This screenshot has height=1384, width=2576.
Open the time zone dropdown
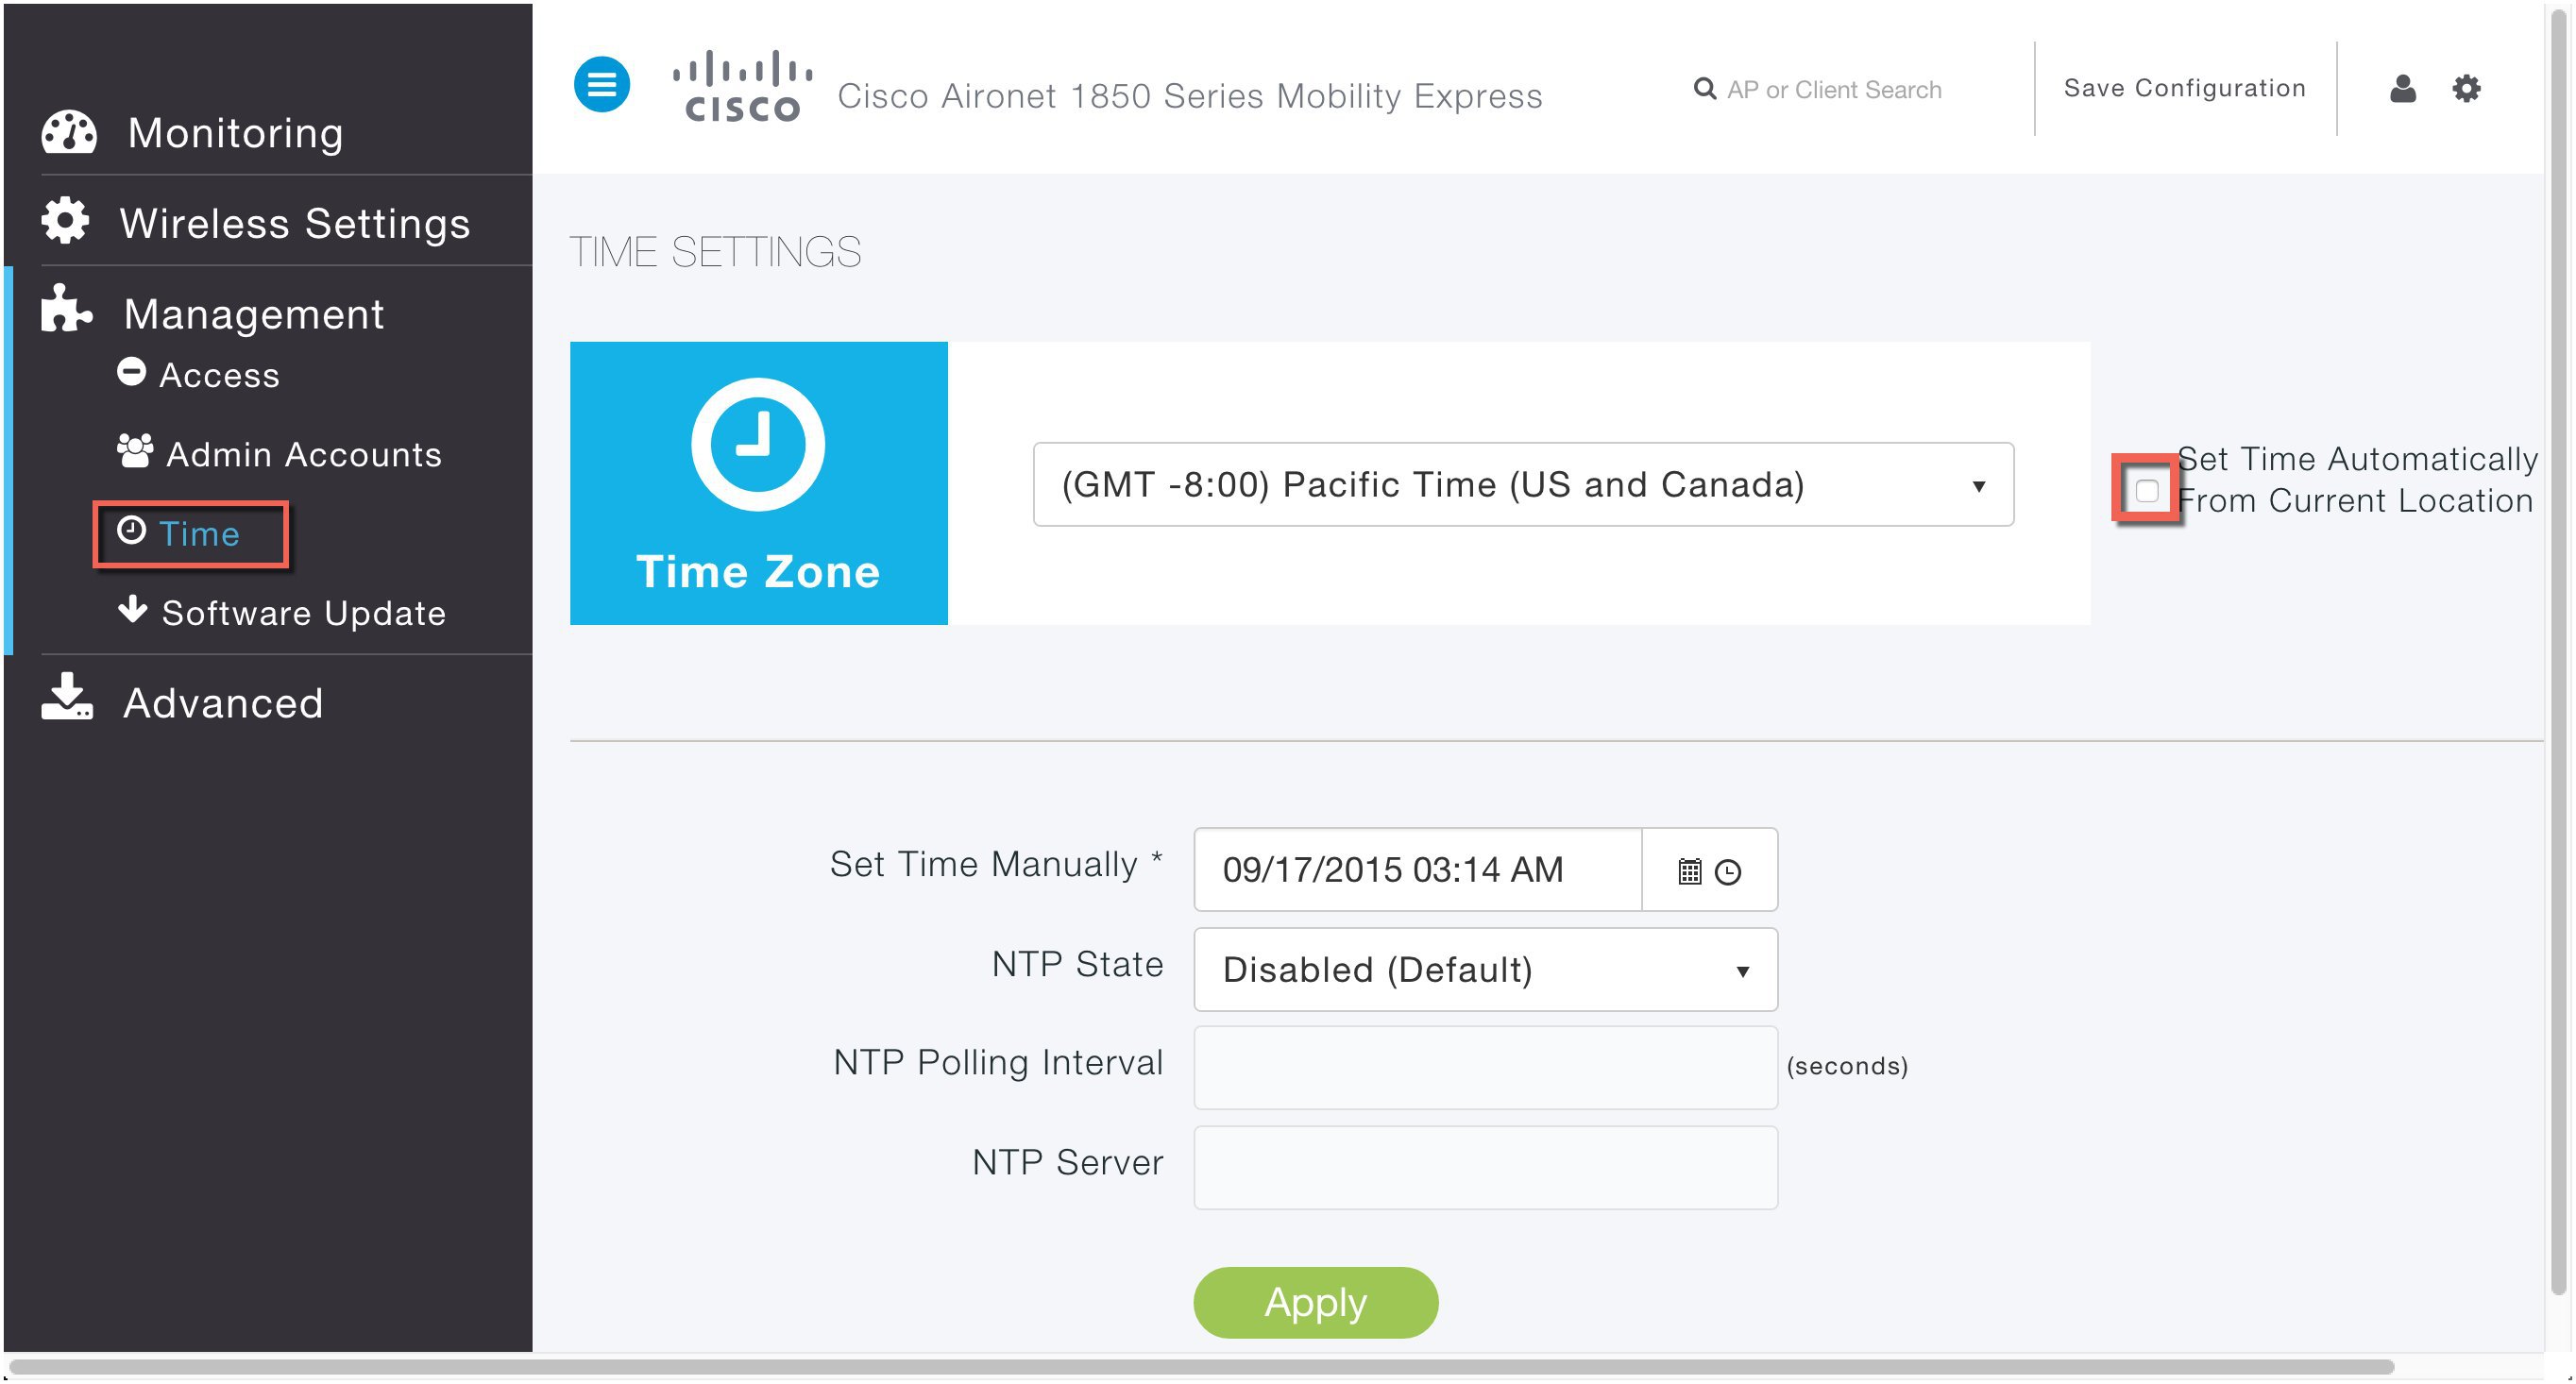1522,484
